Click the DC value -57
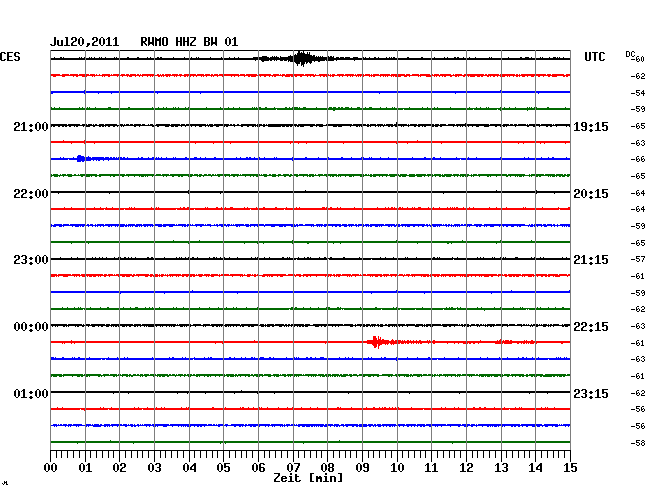The image size is (650, 494). tap(638, 259)
